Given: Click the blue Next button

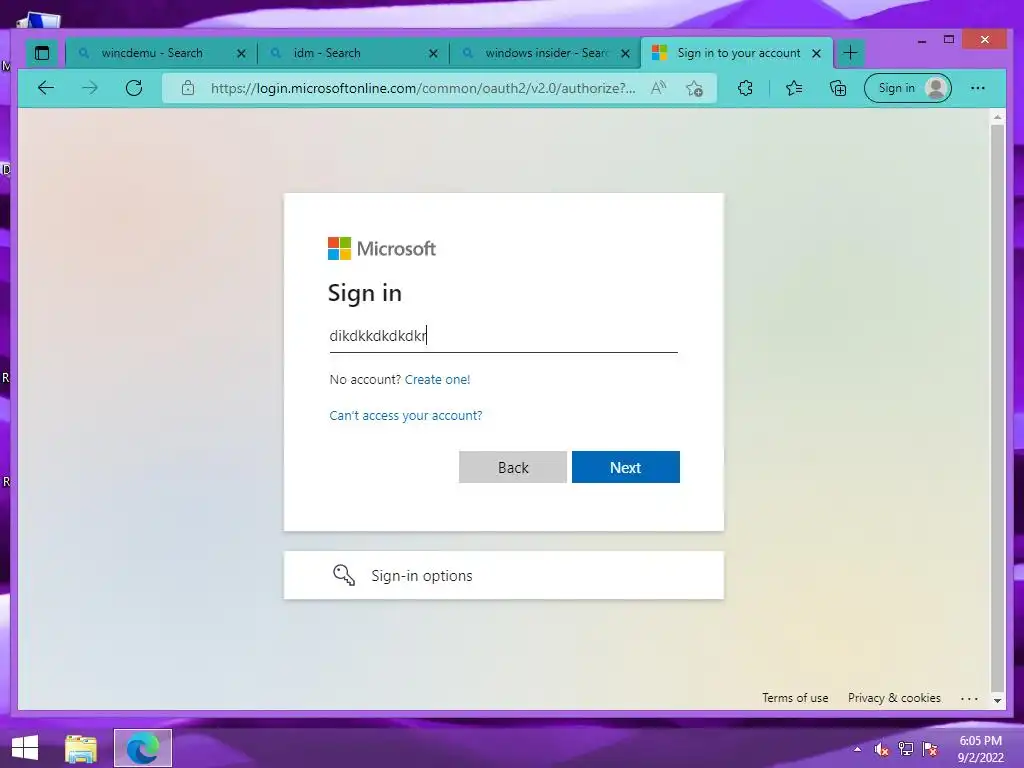Looking at the screenshot, I should tap(626, 467).
